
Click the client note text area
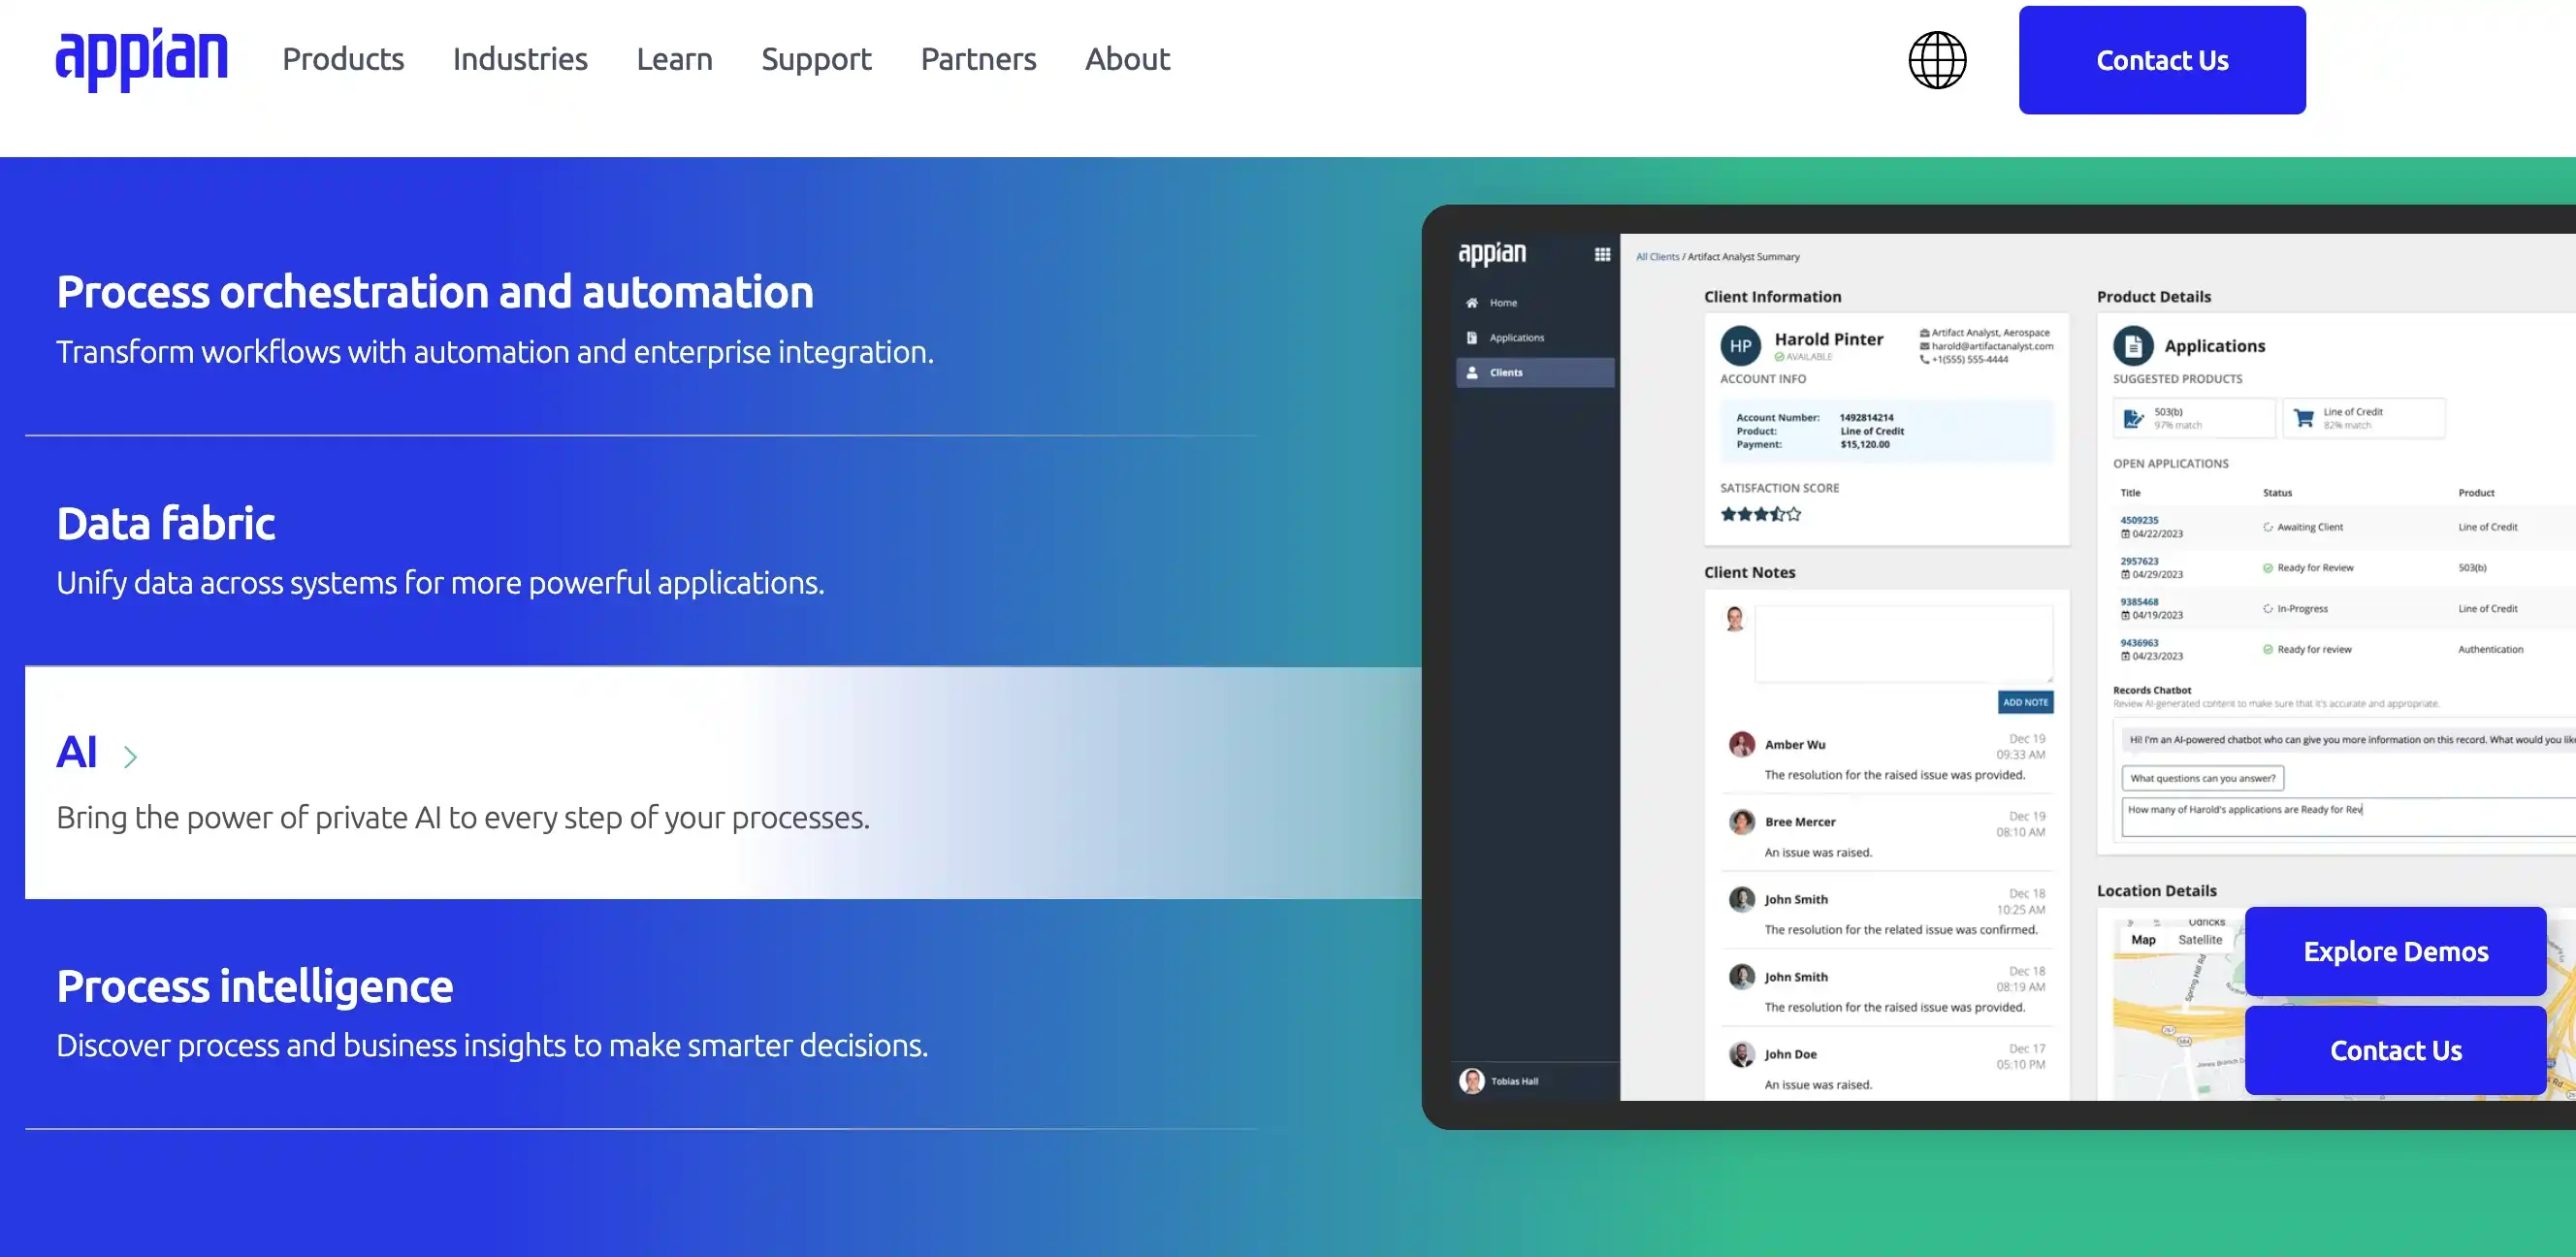(1904, 644)
